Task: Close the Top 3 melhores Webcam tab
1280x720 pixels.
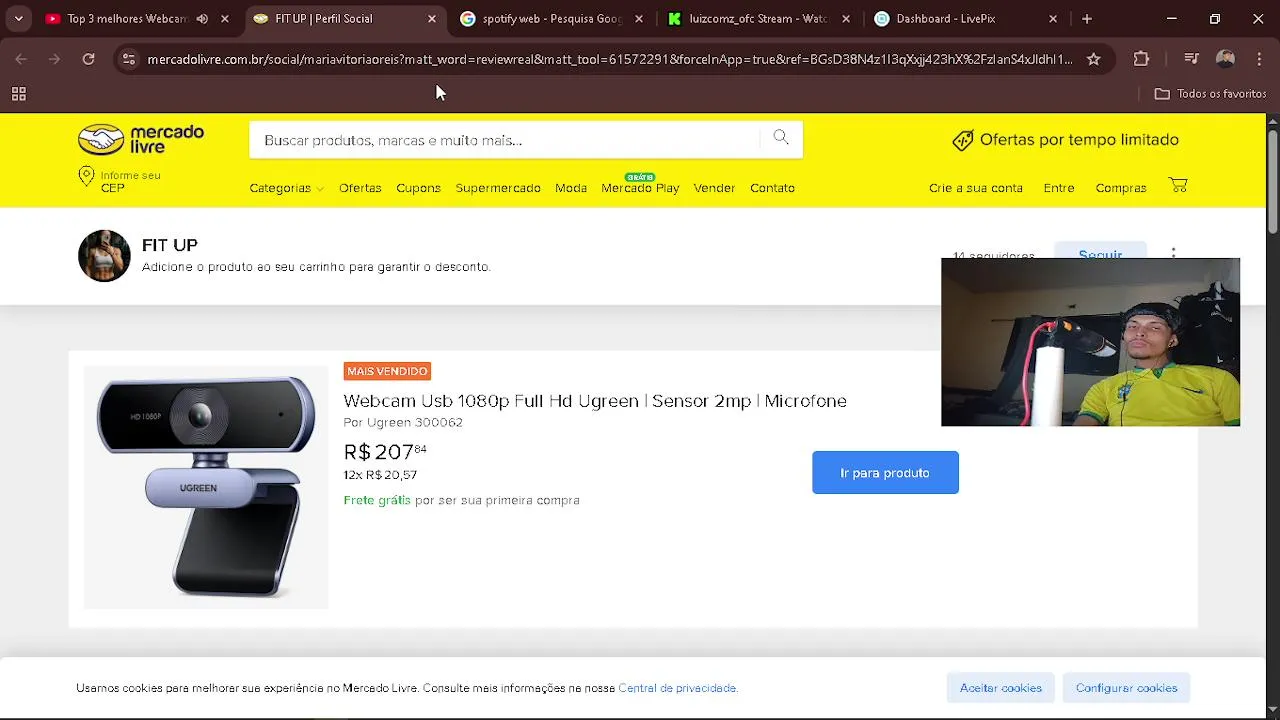Action: 225,18
